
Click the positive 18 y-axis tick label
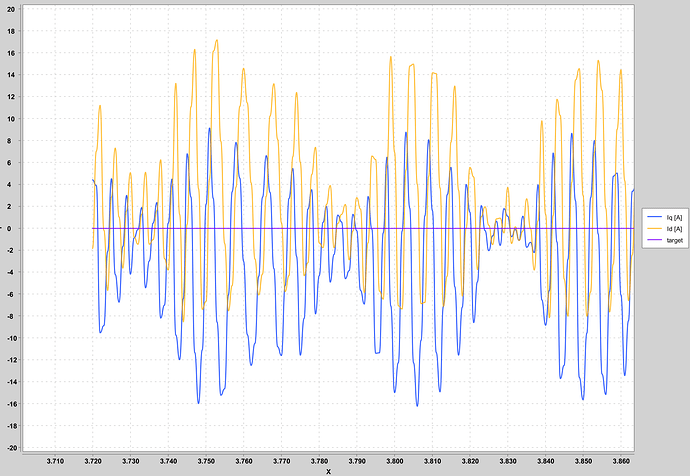click(x=11, y=31)
